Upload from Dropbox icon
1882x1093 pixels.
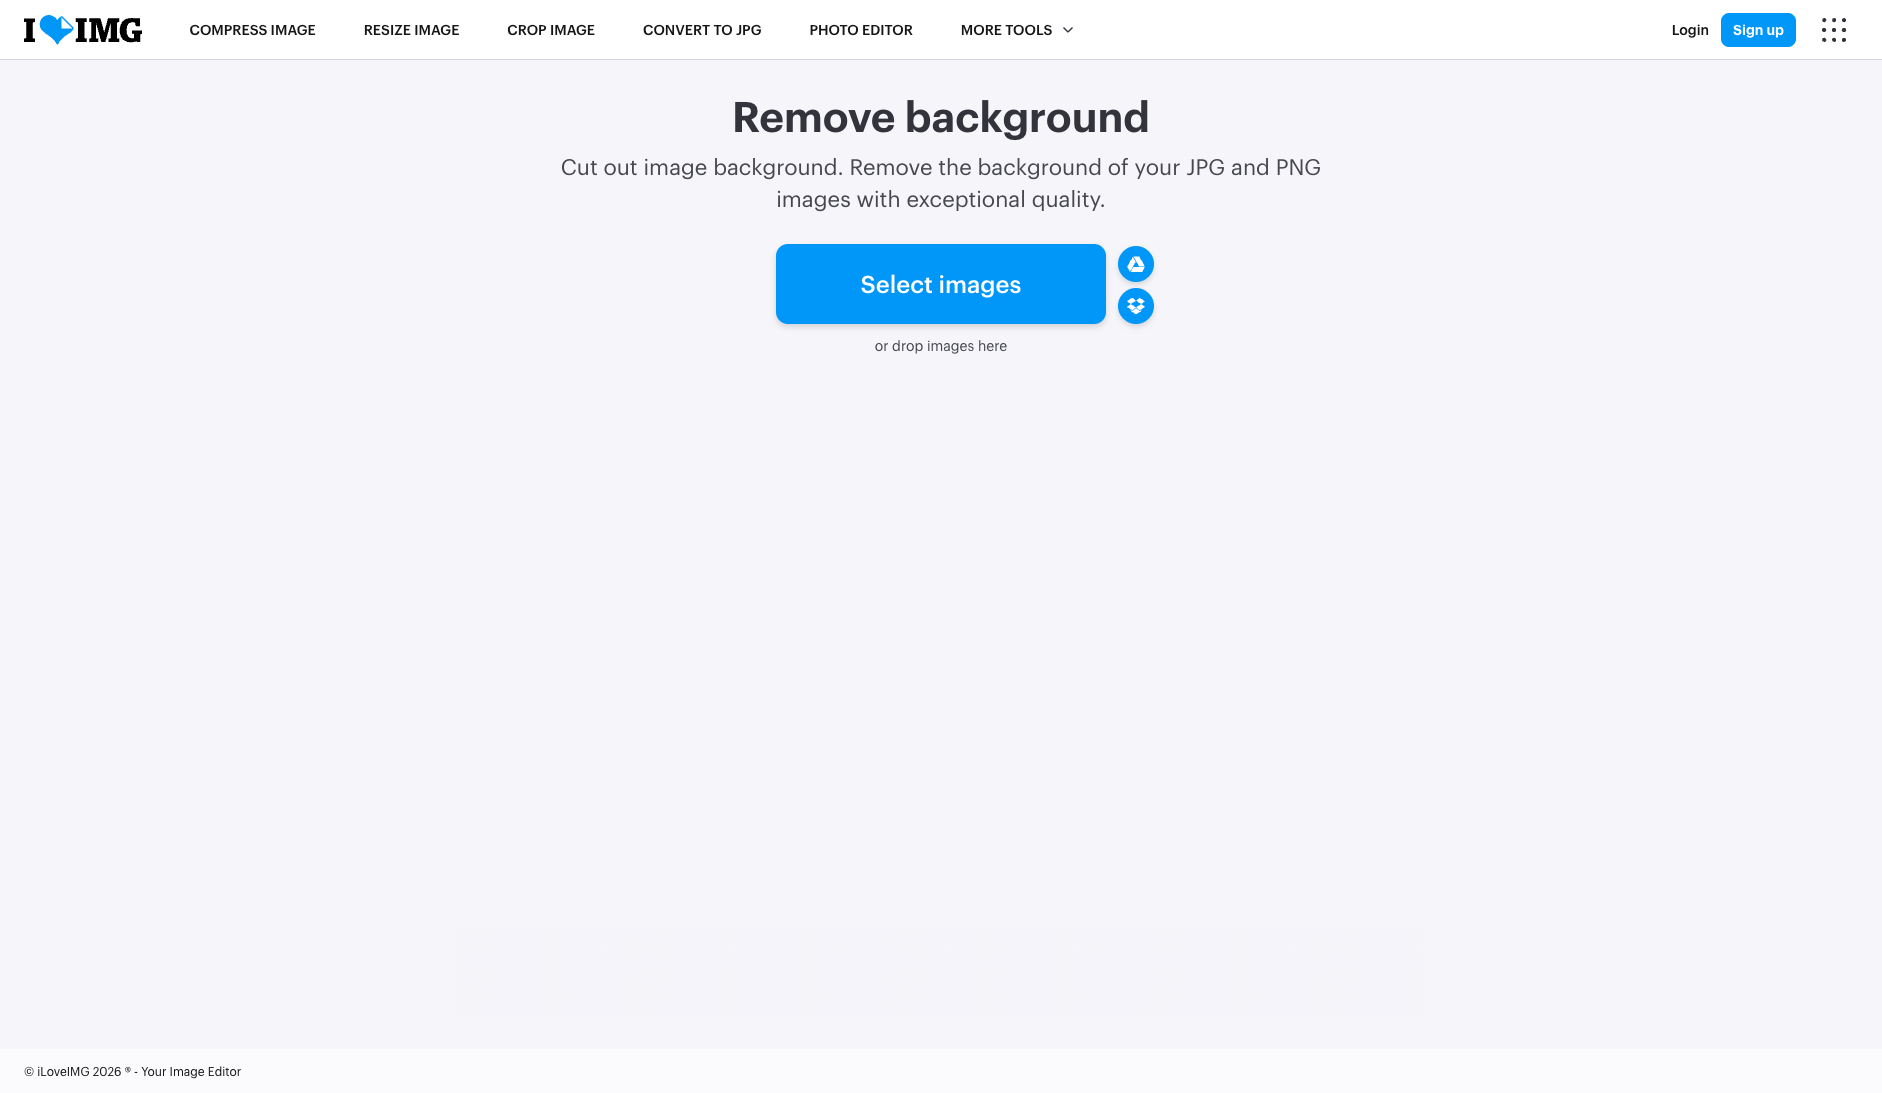[x=1136, y=306]
